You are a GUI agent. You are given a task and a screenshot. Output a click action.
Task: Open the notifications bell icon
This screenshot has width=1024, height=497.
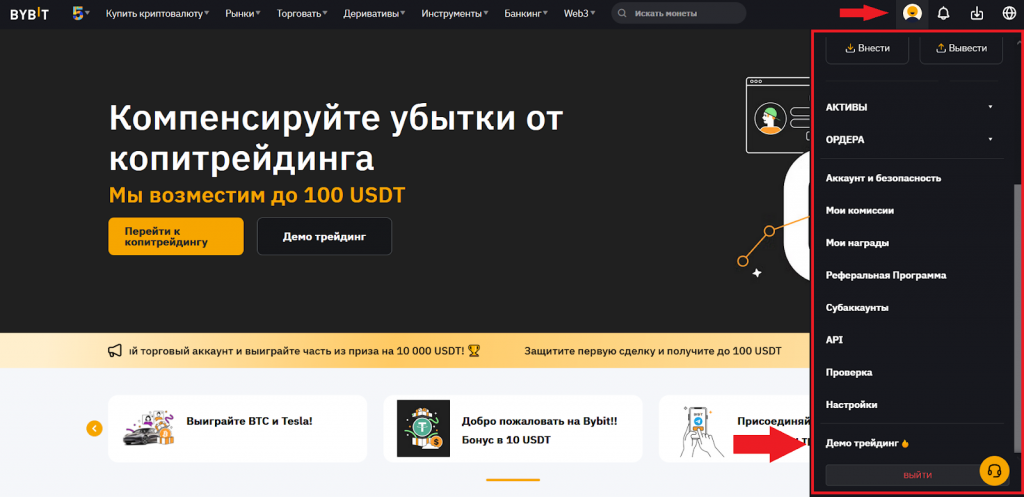coord(944,13)
